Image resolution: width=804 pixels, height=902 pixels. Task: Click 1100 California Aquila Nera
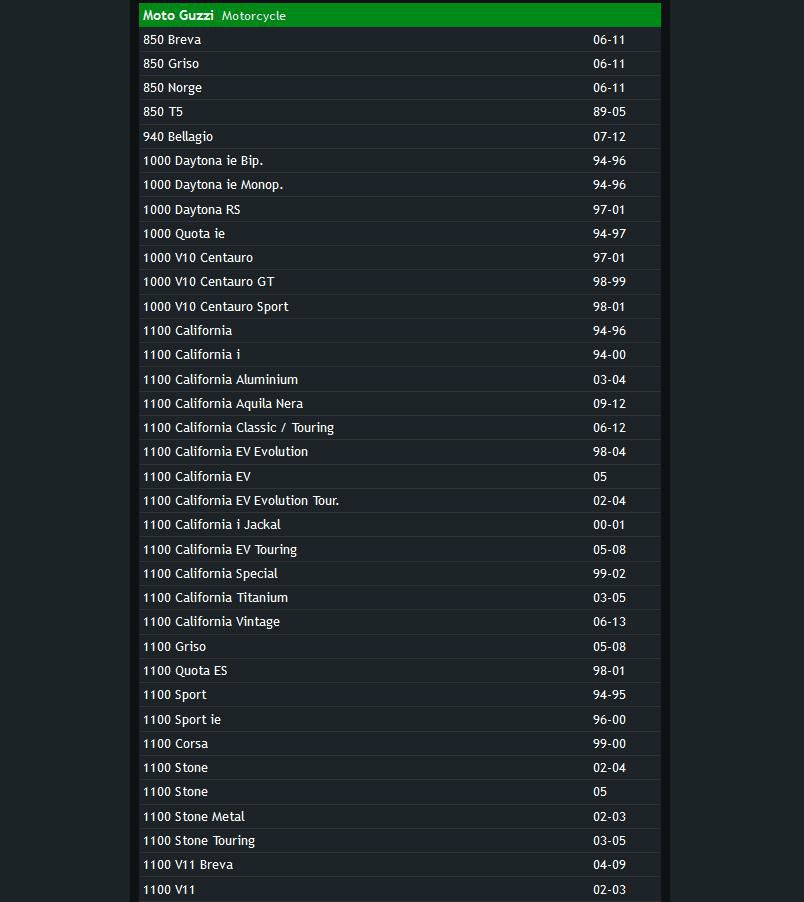coord(223,404)
